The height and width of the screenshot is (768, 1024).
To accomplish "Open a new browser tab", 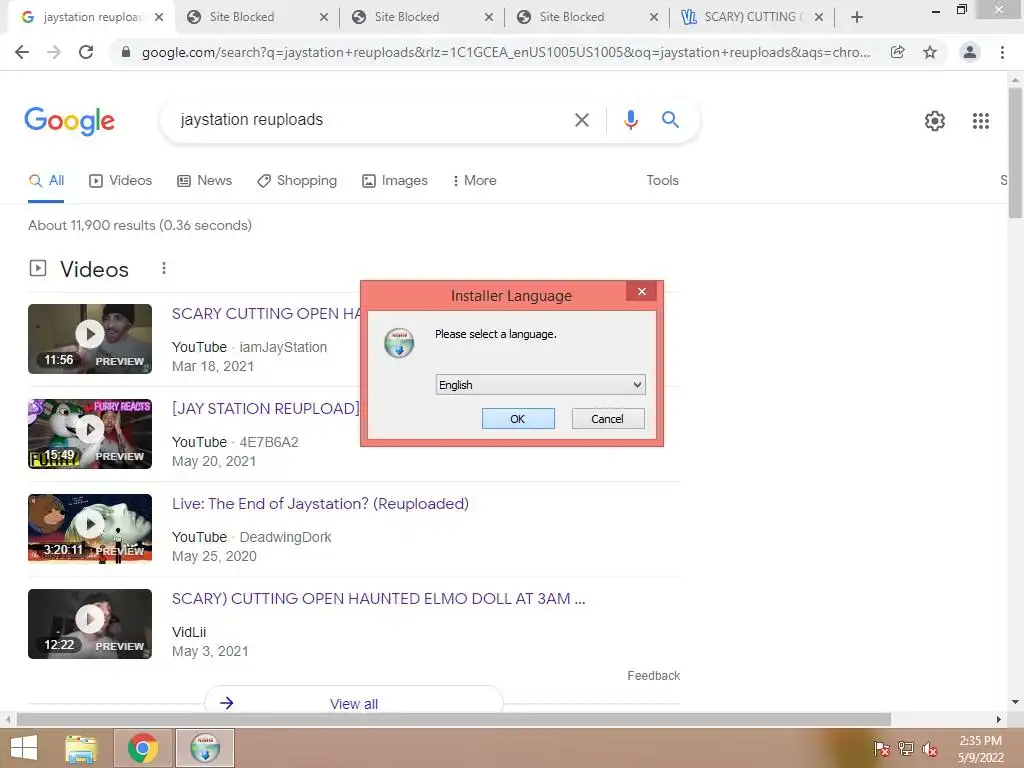I will [x=857, y=17].
